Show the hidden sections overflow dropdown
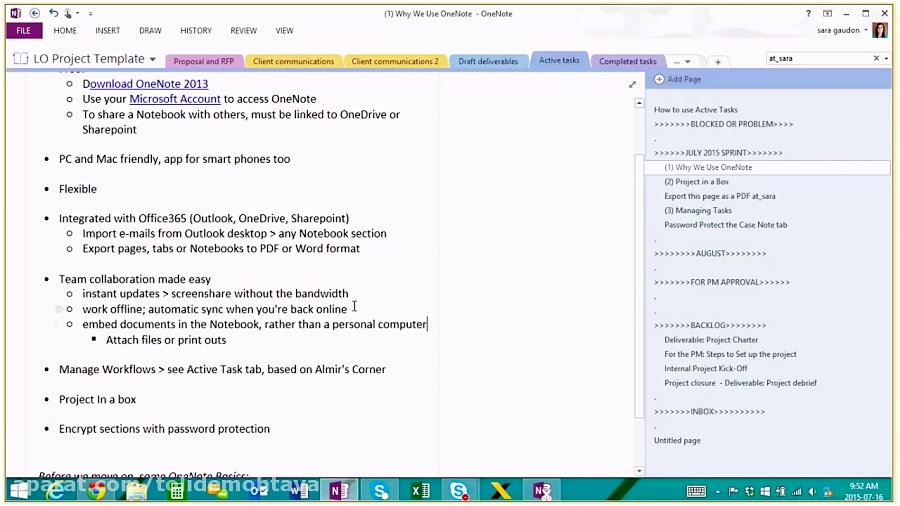 [x=682, y=61]
